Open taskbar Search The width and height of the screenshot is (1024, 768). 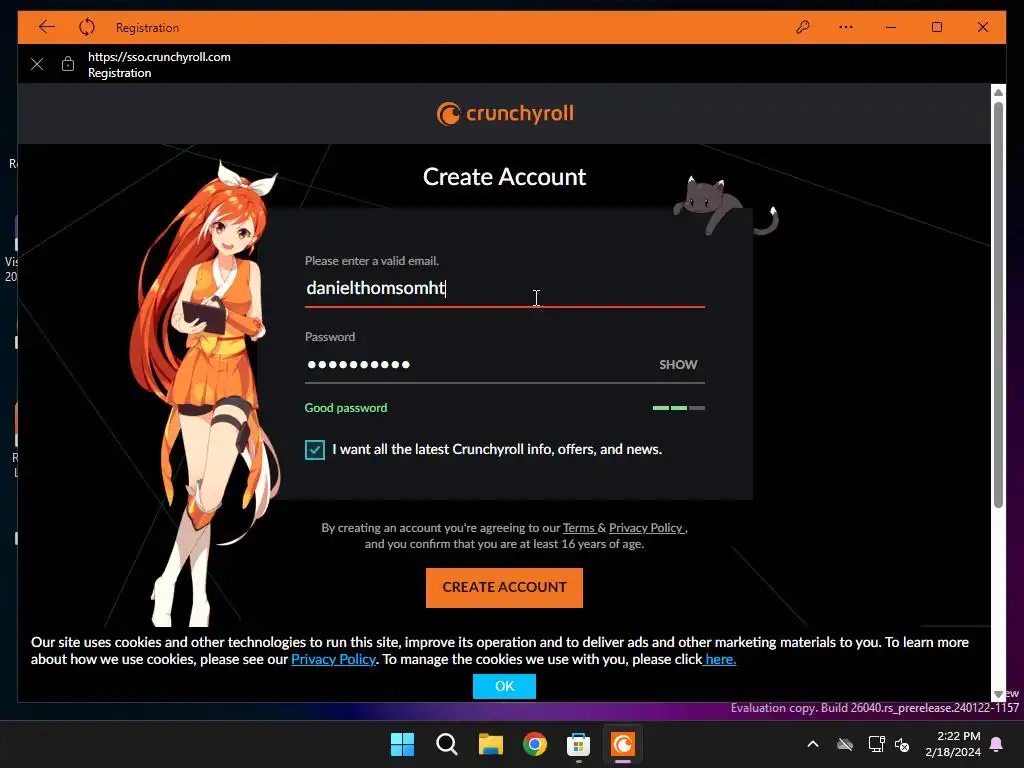(x=447, y=744)
